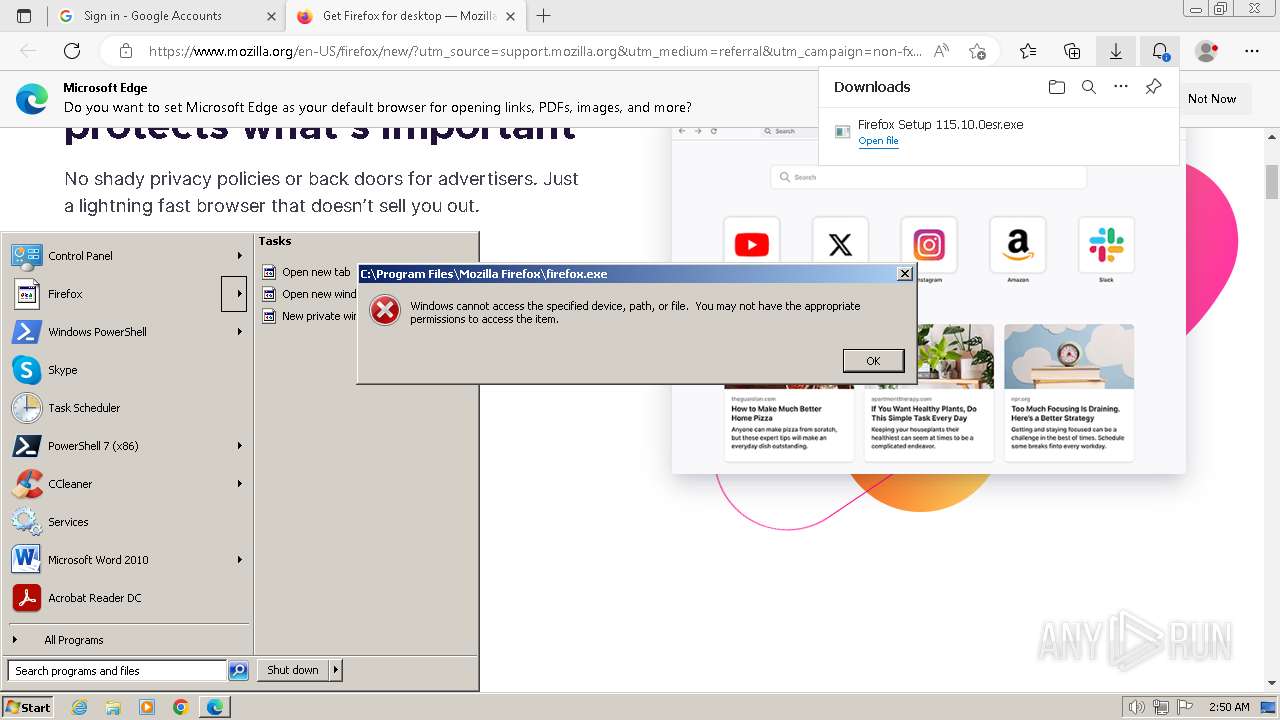Launch Acrobat Reader DC
Viewport: 1280px width, 720px height.
pyautogui.click(x=127, y=598)
